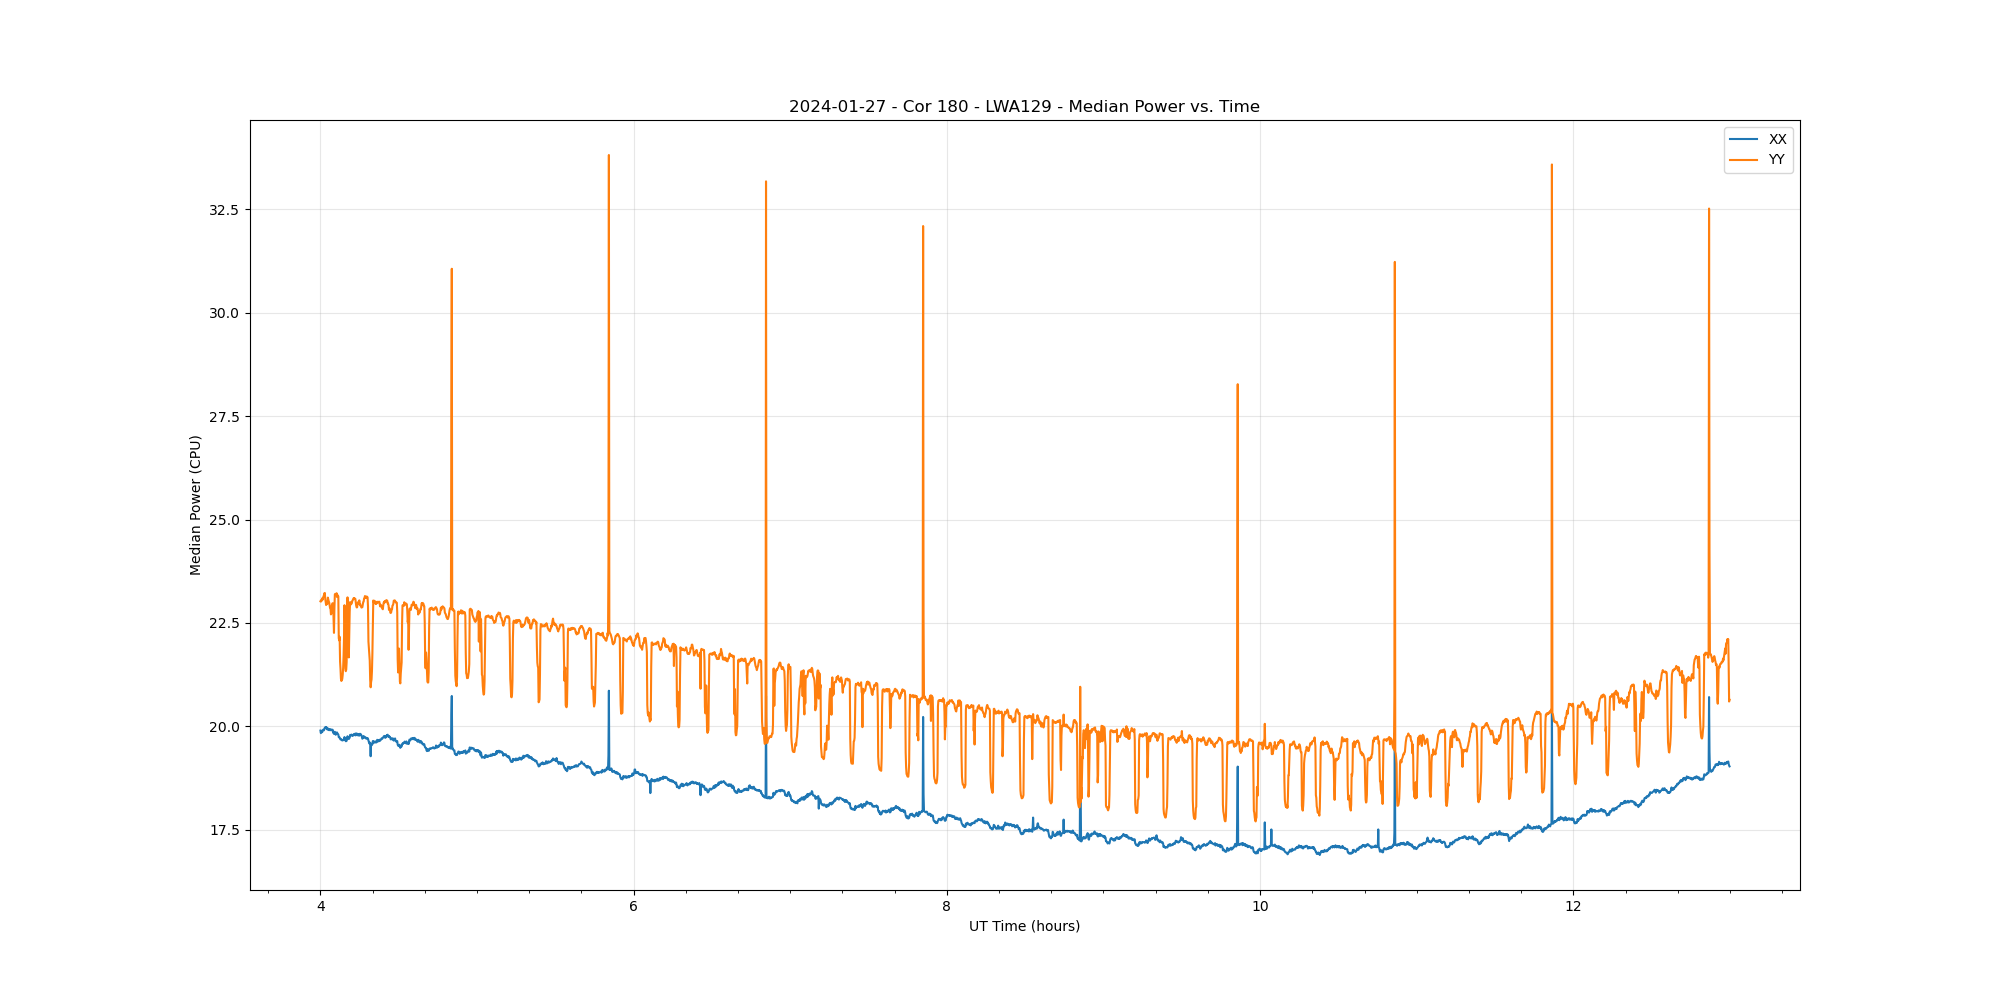Click x-axis tick label 10
Screen dimensions: 2000x1000
pyautogui.click(x=1259, y=907)
